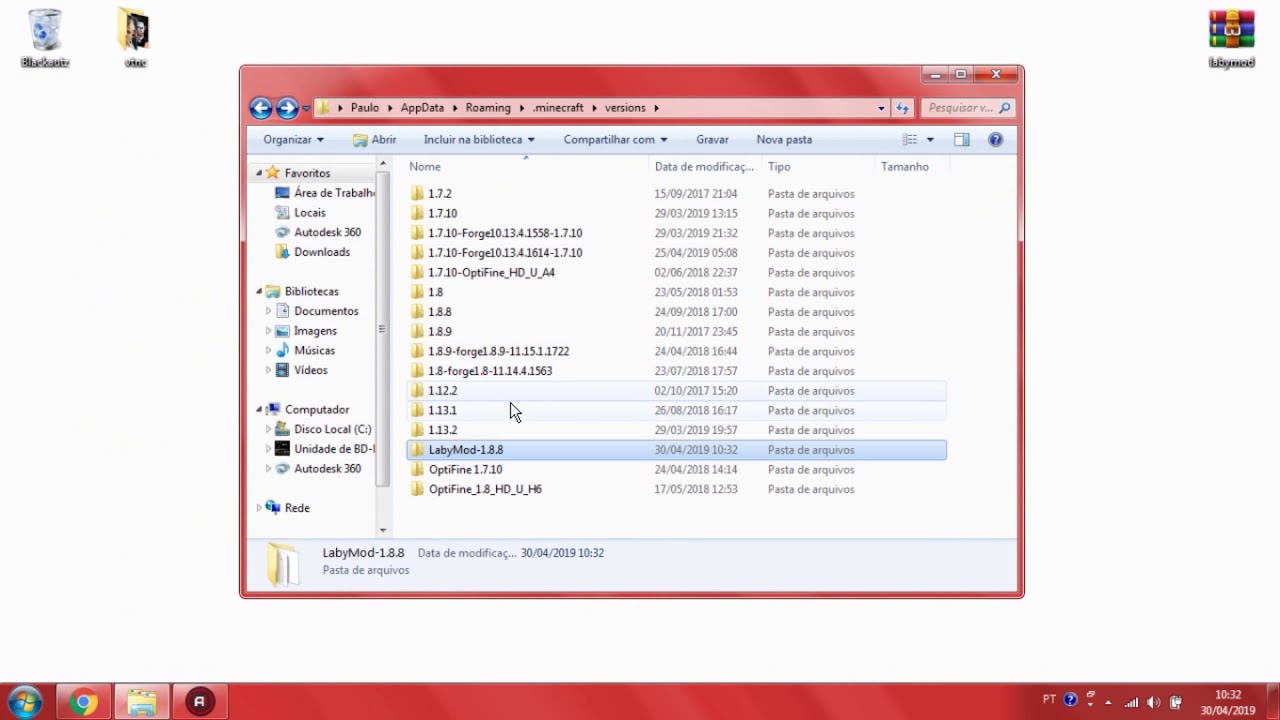Expand Disco Local (C:) node
This screenshot has height=720, width=1280.
click(268, 429)
